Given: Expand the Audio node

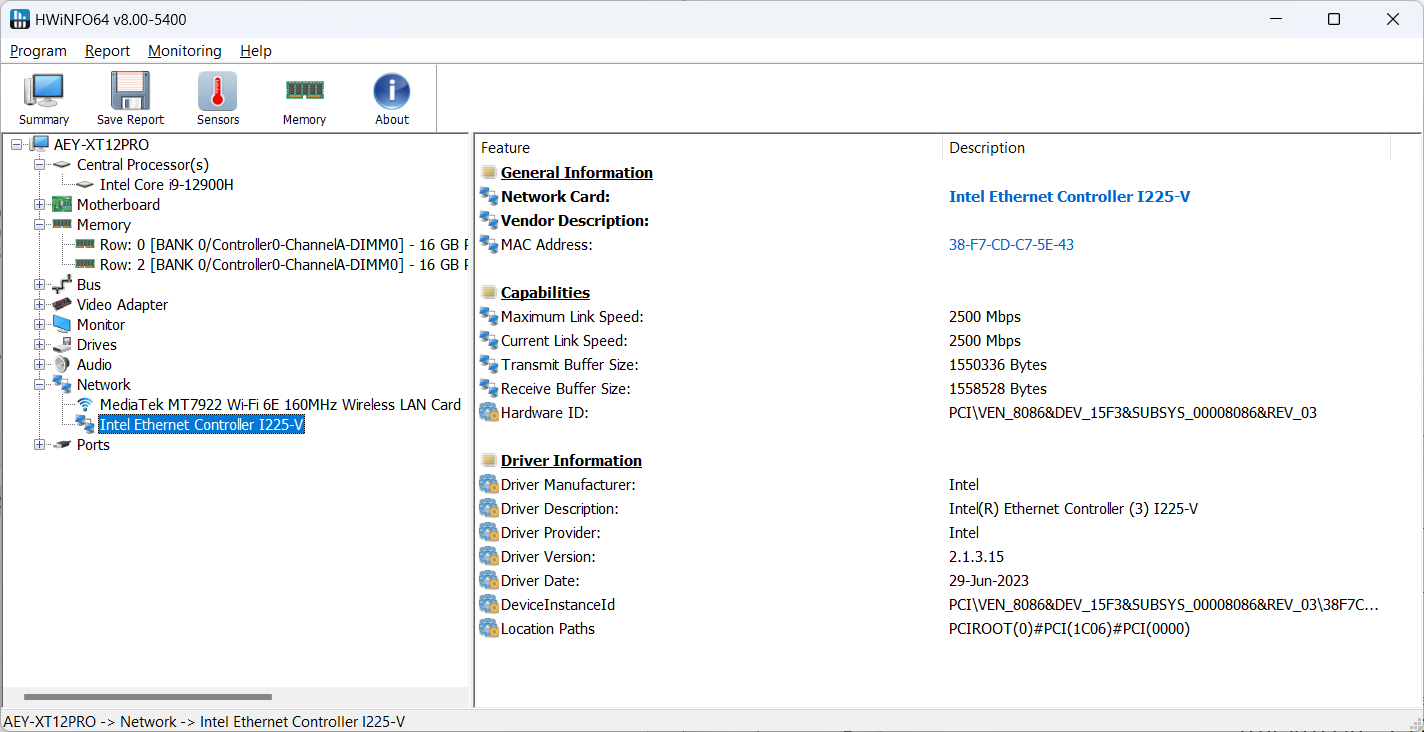Looking at the screenshot, I should [x=39, y=365].
